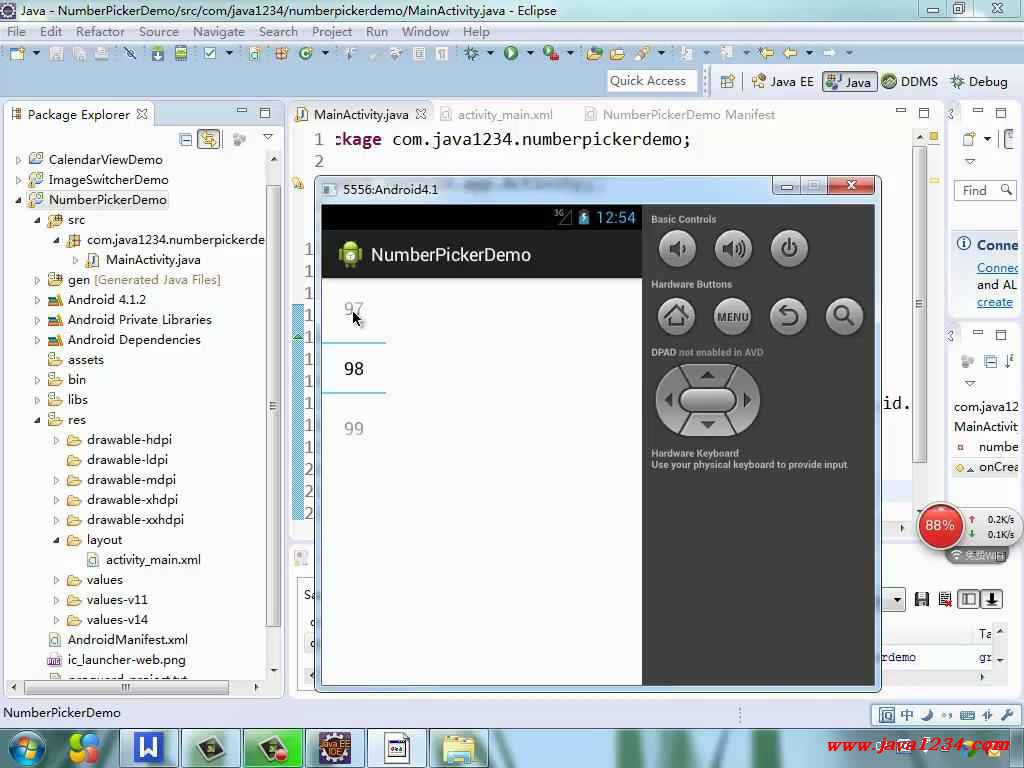Open Navigate menu
The height and width of the screenshot is (768, 1024).
pos(219,31)
